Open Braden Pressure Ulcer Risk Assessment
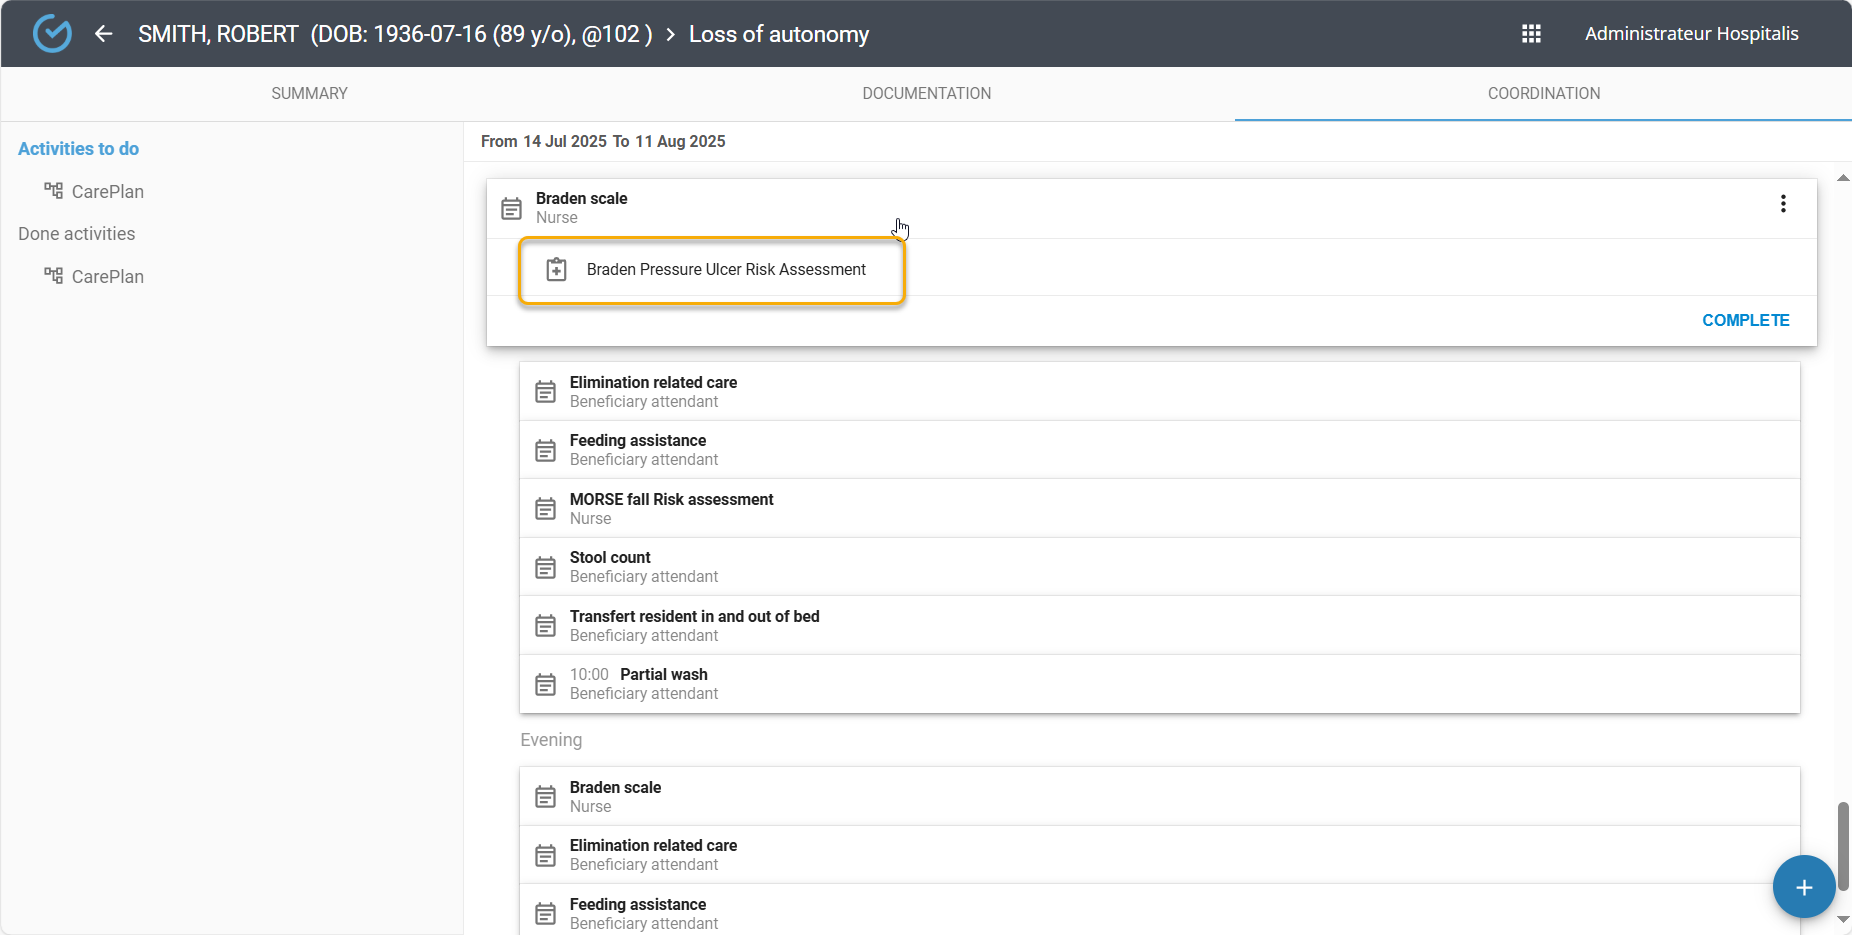The height and width of the screenshot is (935, 1852). point(726,270)
